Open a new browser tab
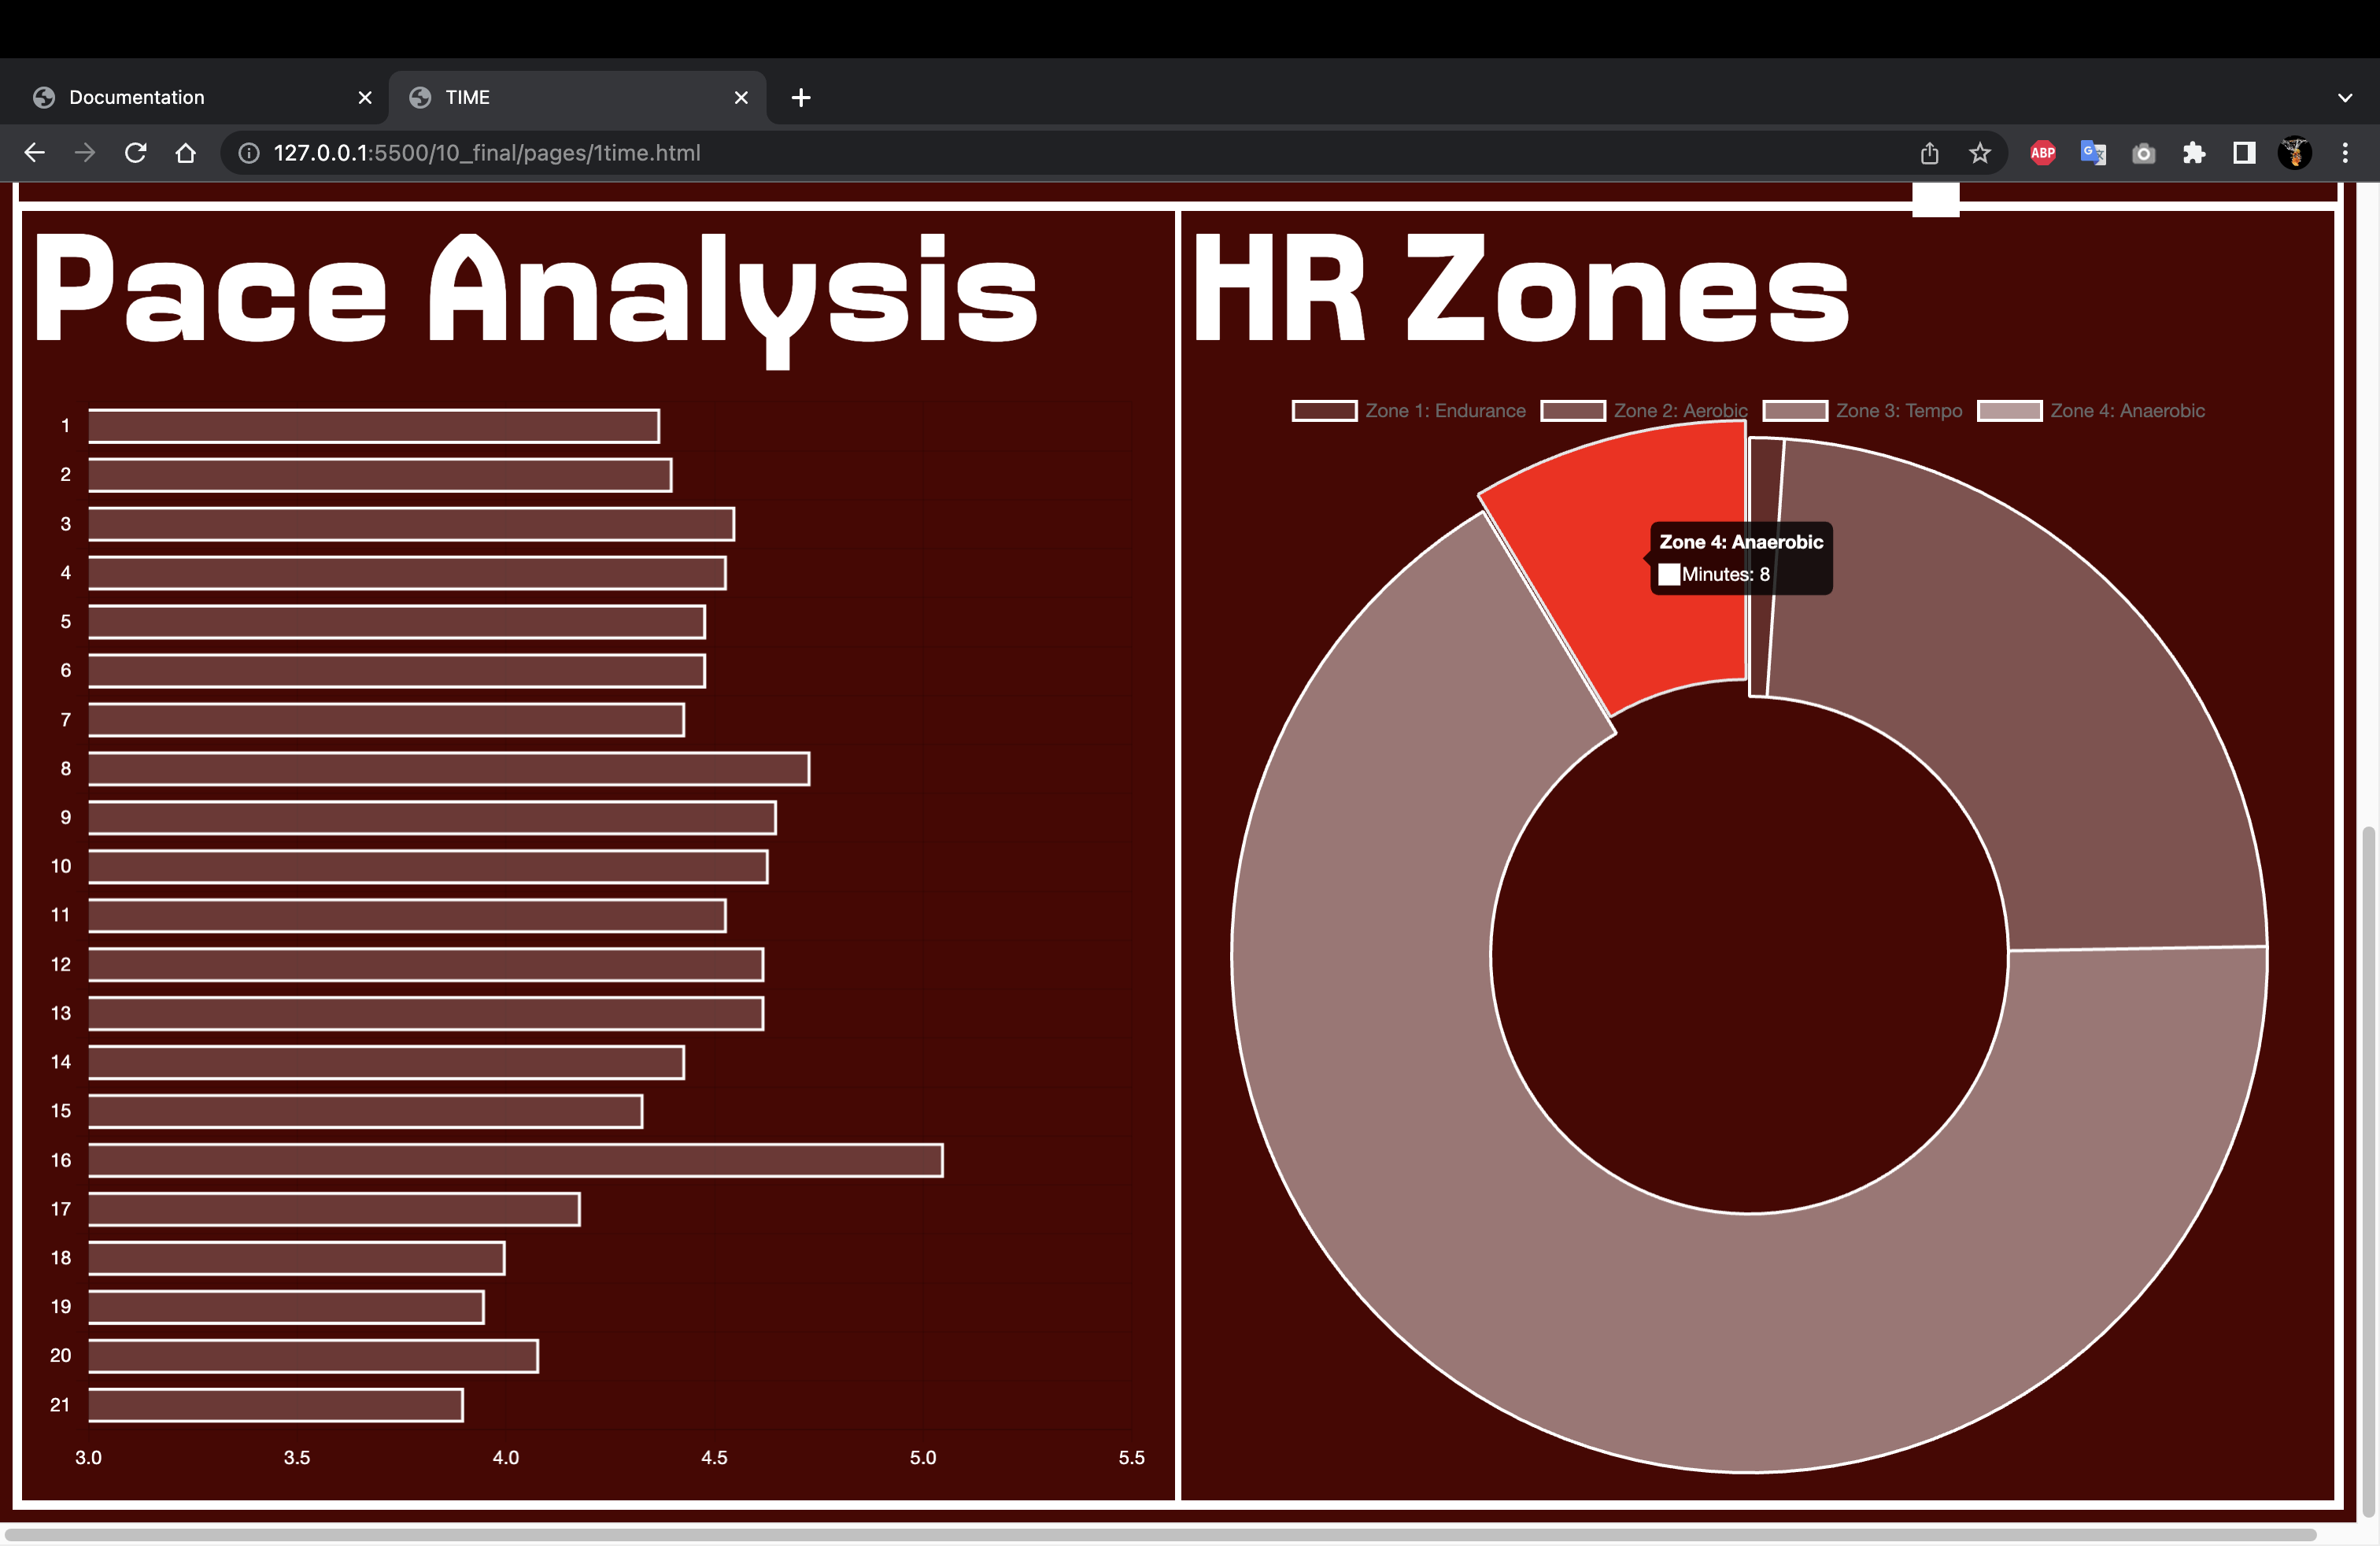This screenshot has height=1546, width=2380. (801, 97)
